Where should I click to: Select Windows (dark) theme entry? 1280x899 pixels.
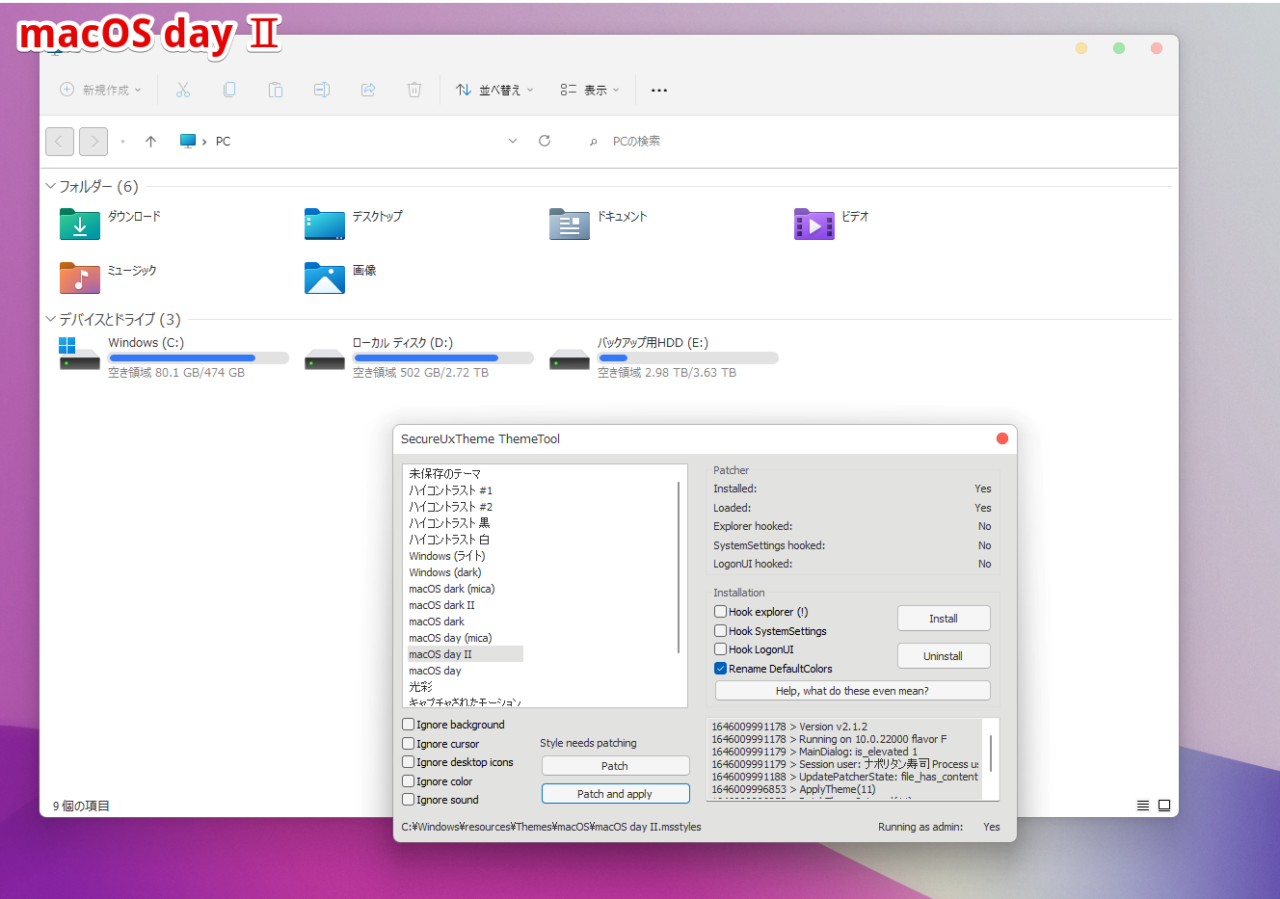445,572
